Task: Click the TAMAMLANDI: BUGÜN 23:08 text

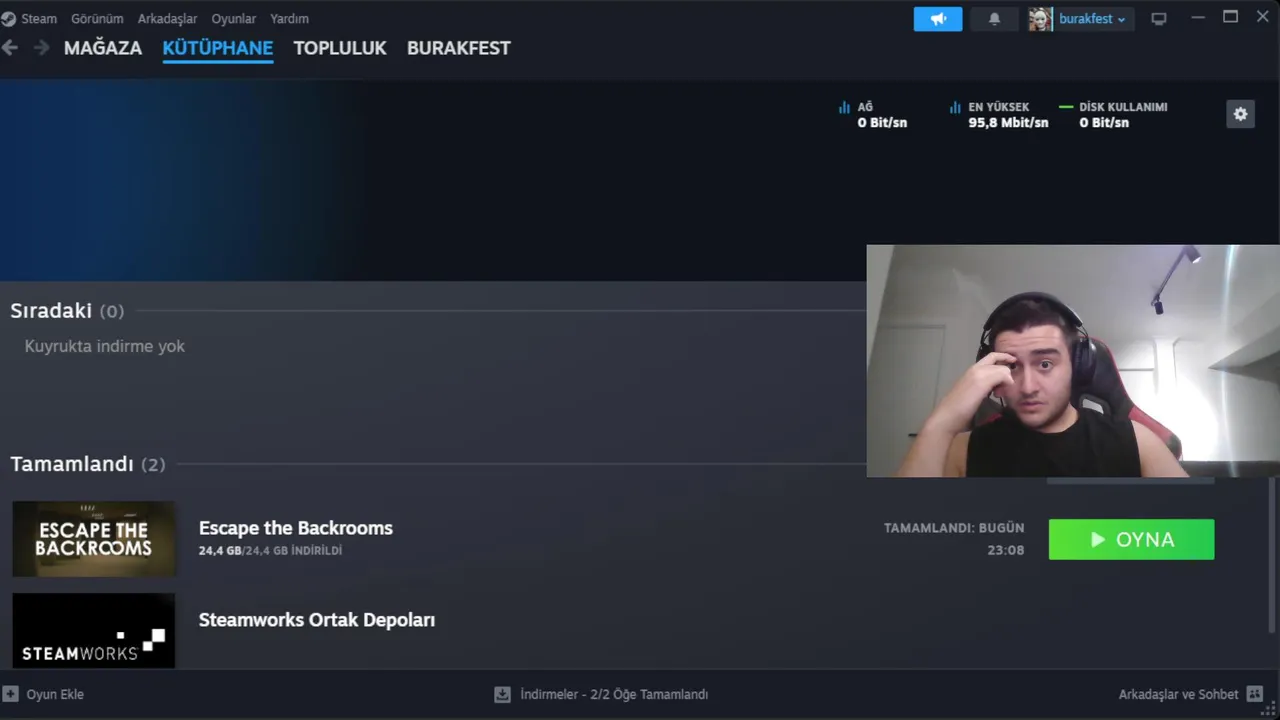Action: pos(954,539)
